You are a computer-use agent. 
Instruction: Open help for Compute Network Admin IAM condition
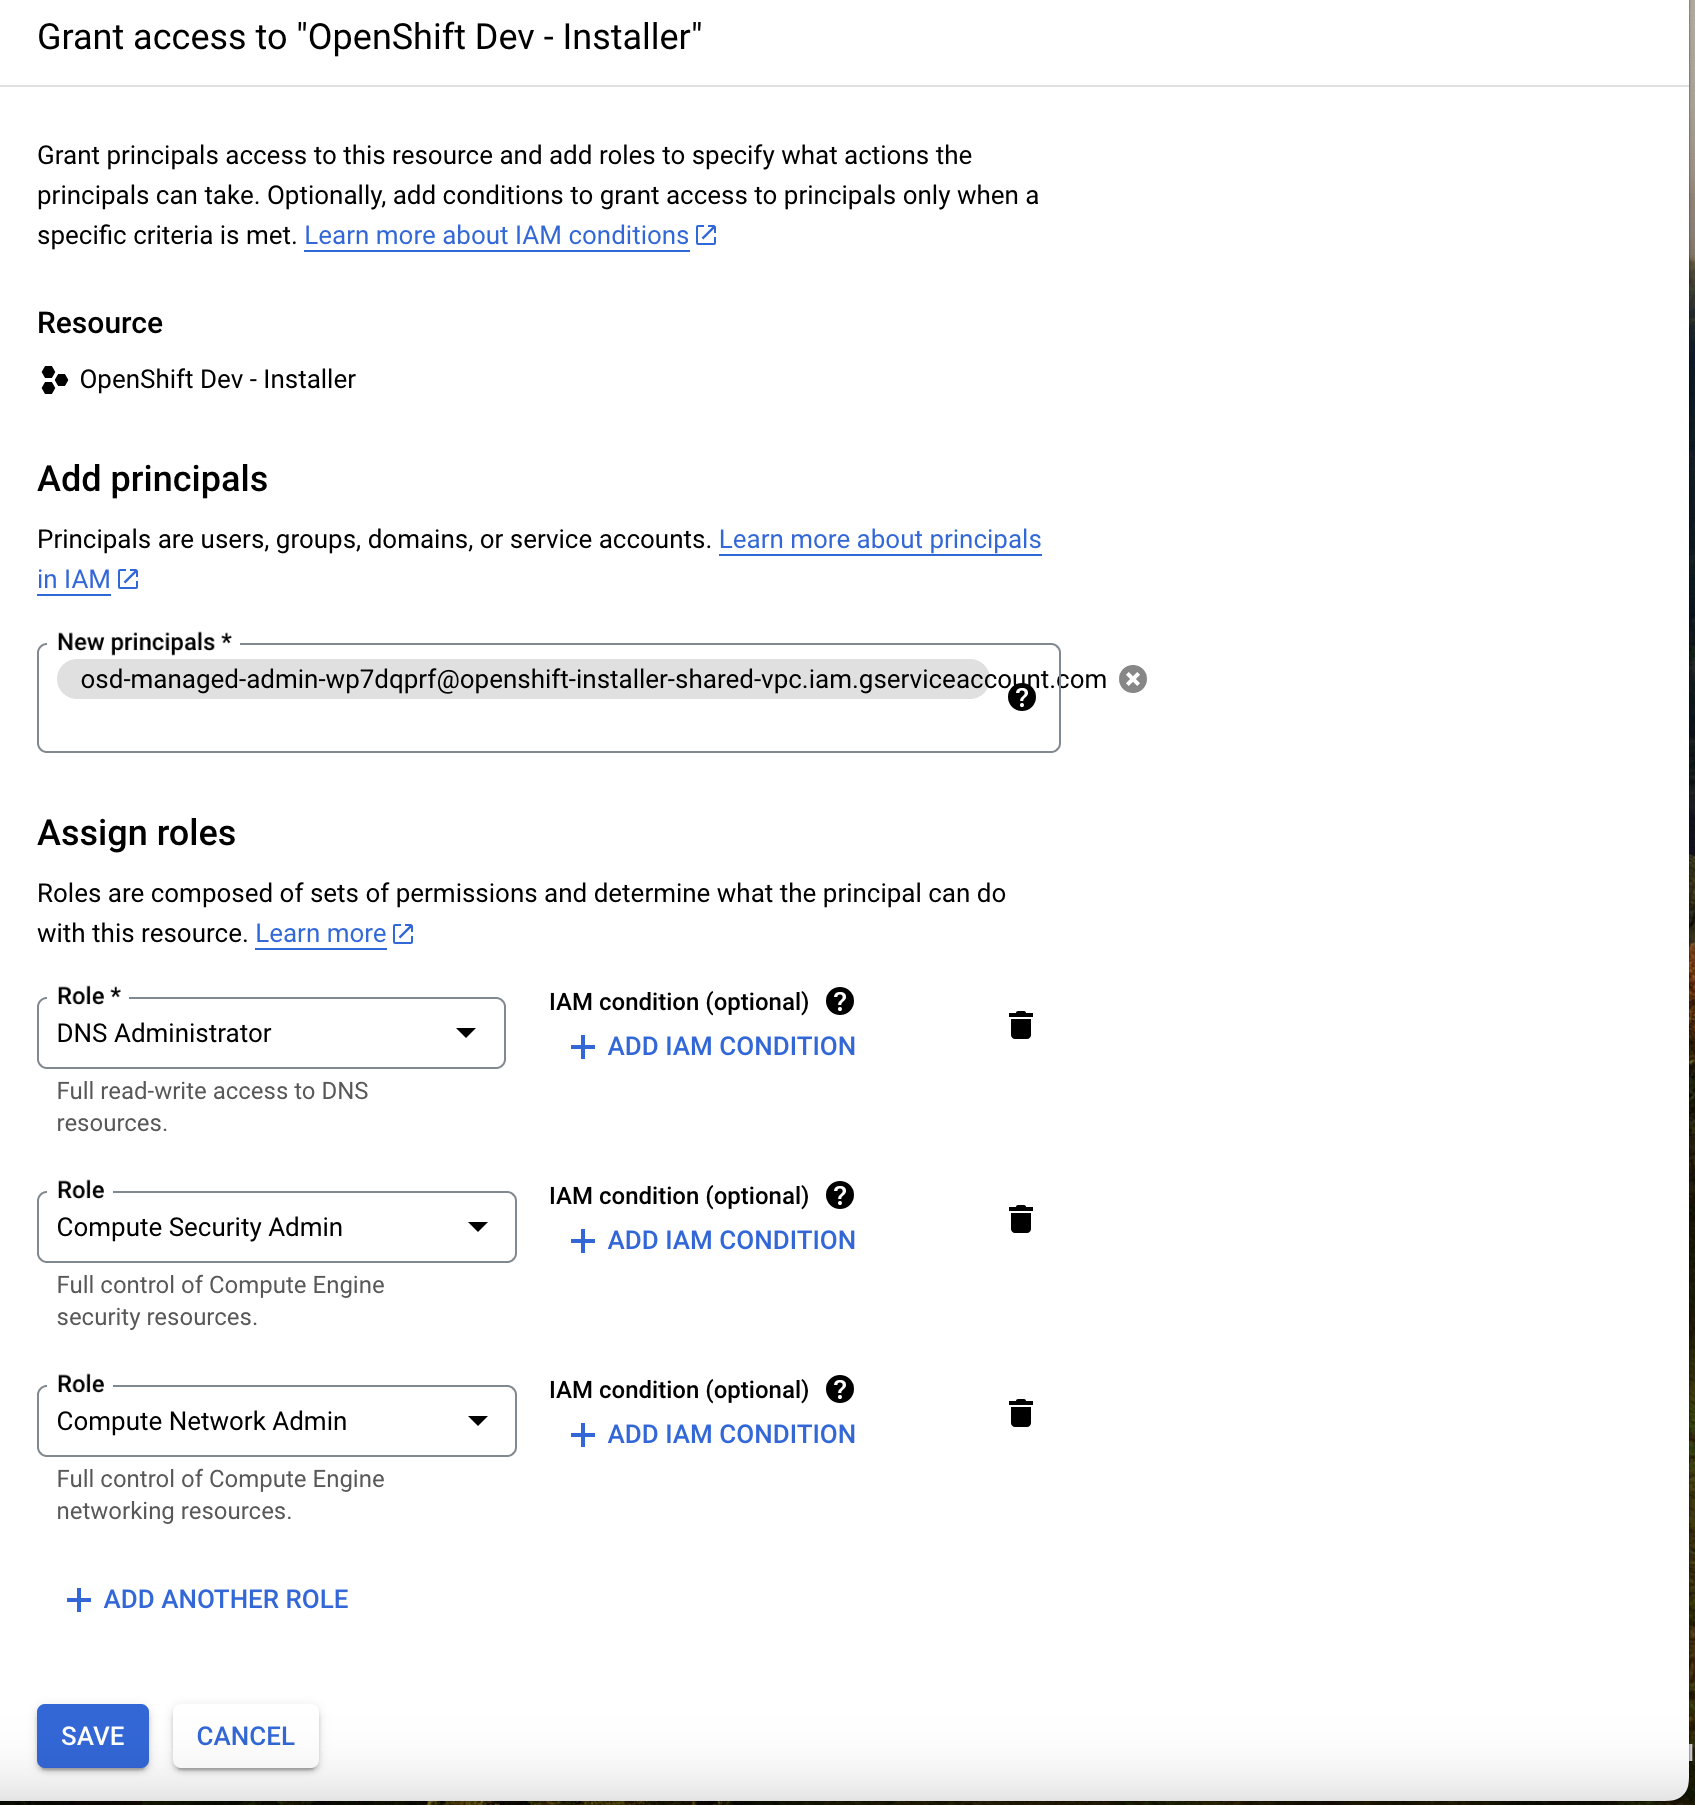point(841,1389)
